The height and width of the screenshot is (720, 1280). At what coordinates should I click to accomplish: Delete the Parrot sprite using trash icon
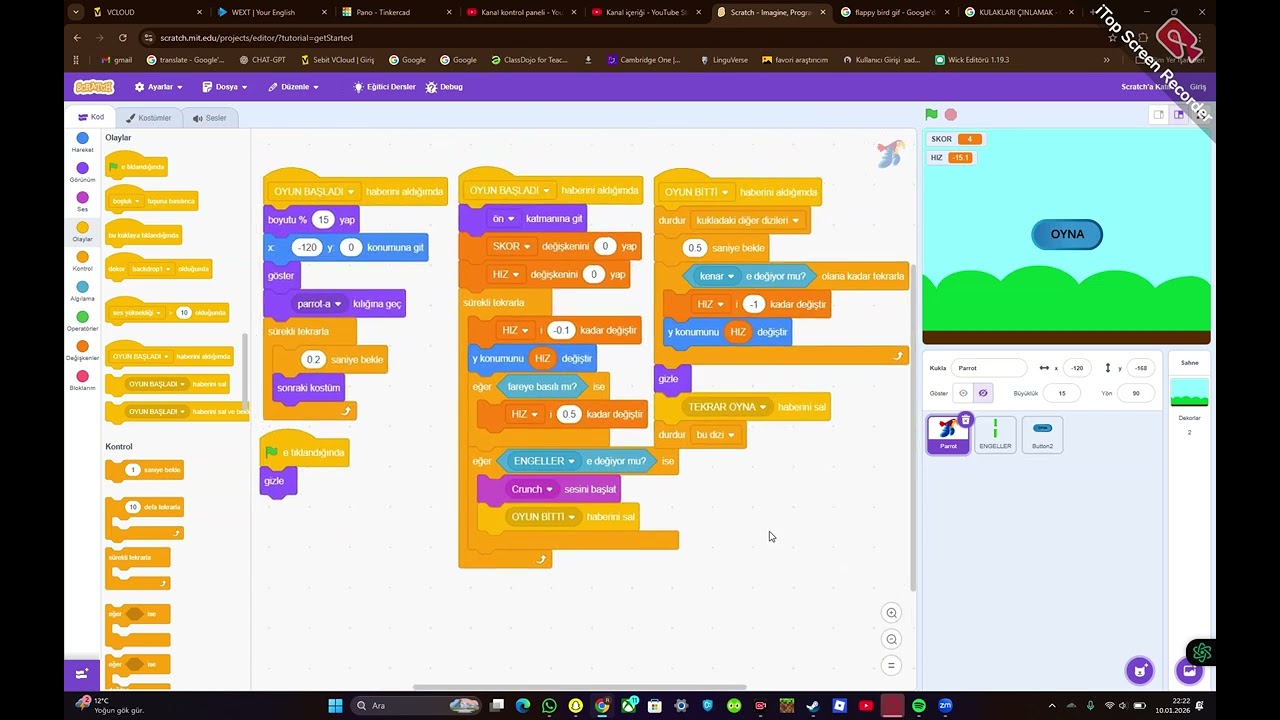coord(965,420)
